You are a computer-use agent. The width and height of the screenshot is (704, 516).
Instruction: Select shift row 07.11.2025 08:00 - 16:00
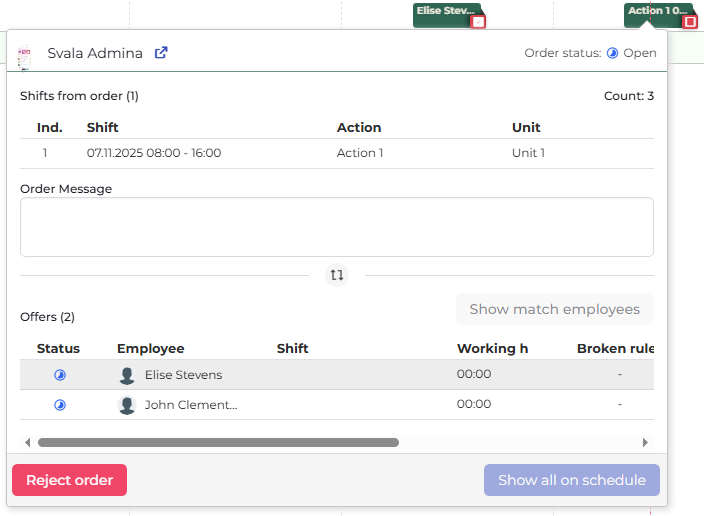(x=336, y=153)
